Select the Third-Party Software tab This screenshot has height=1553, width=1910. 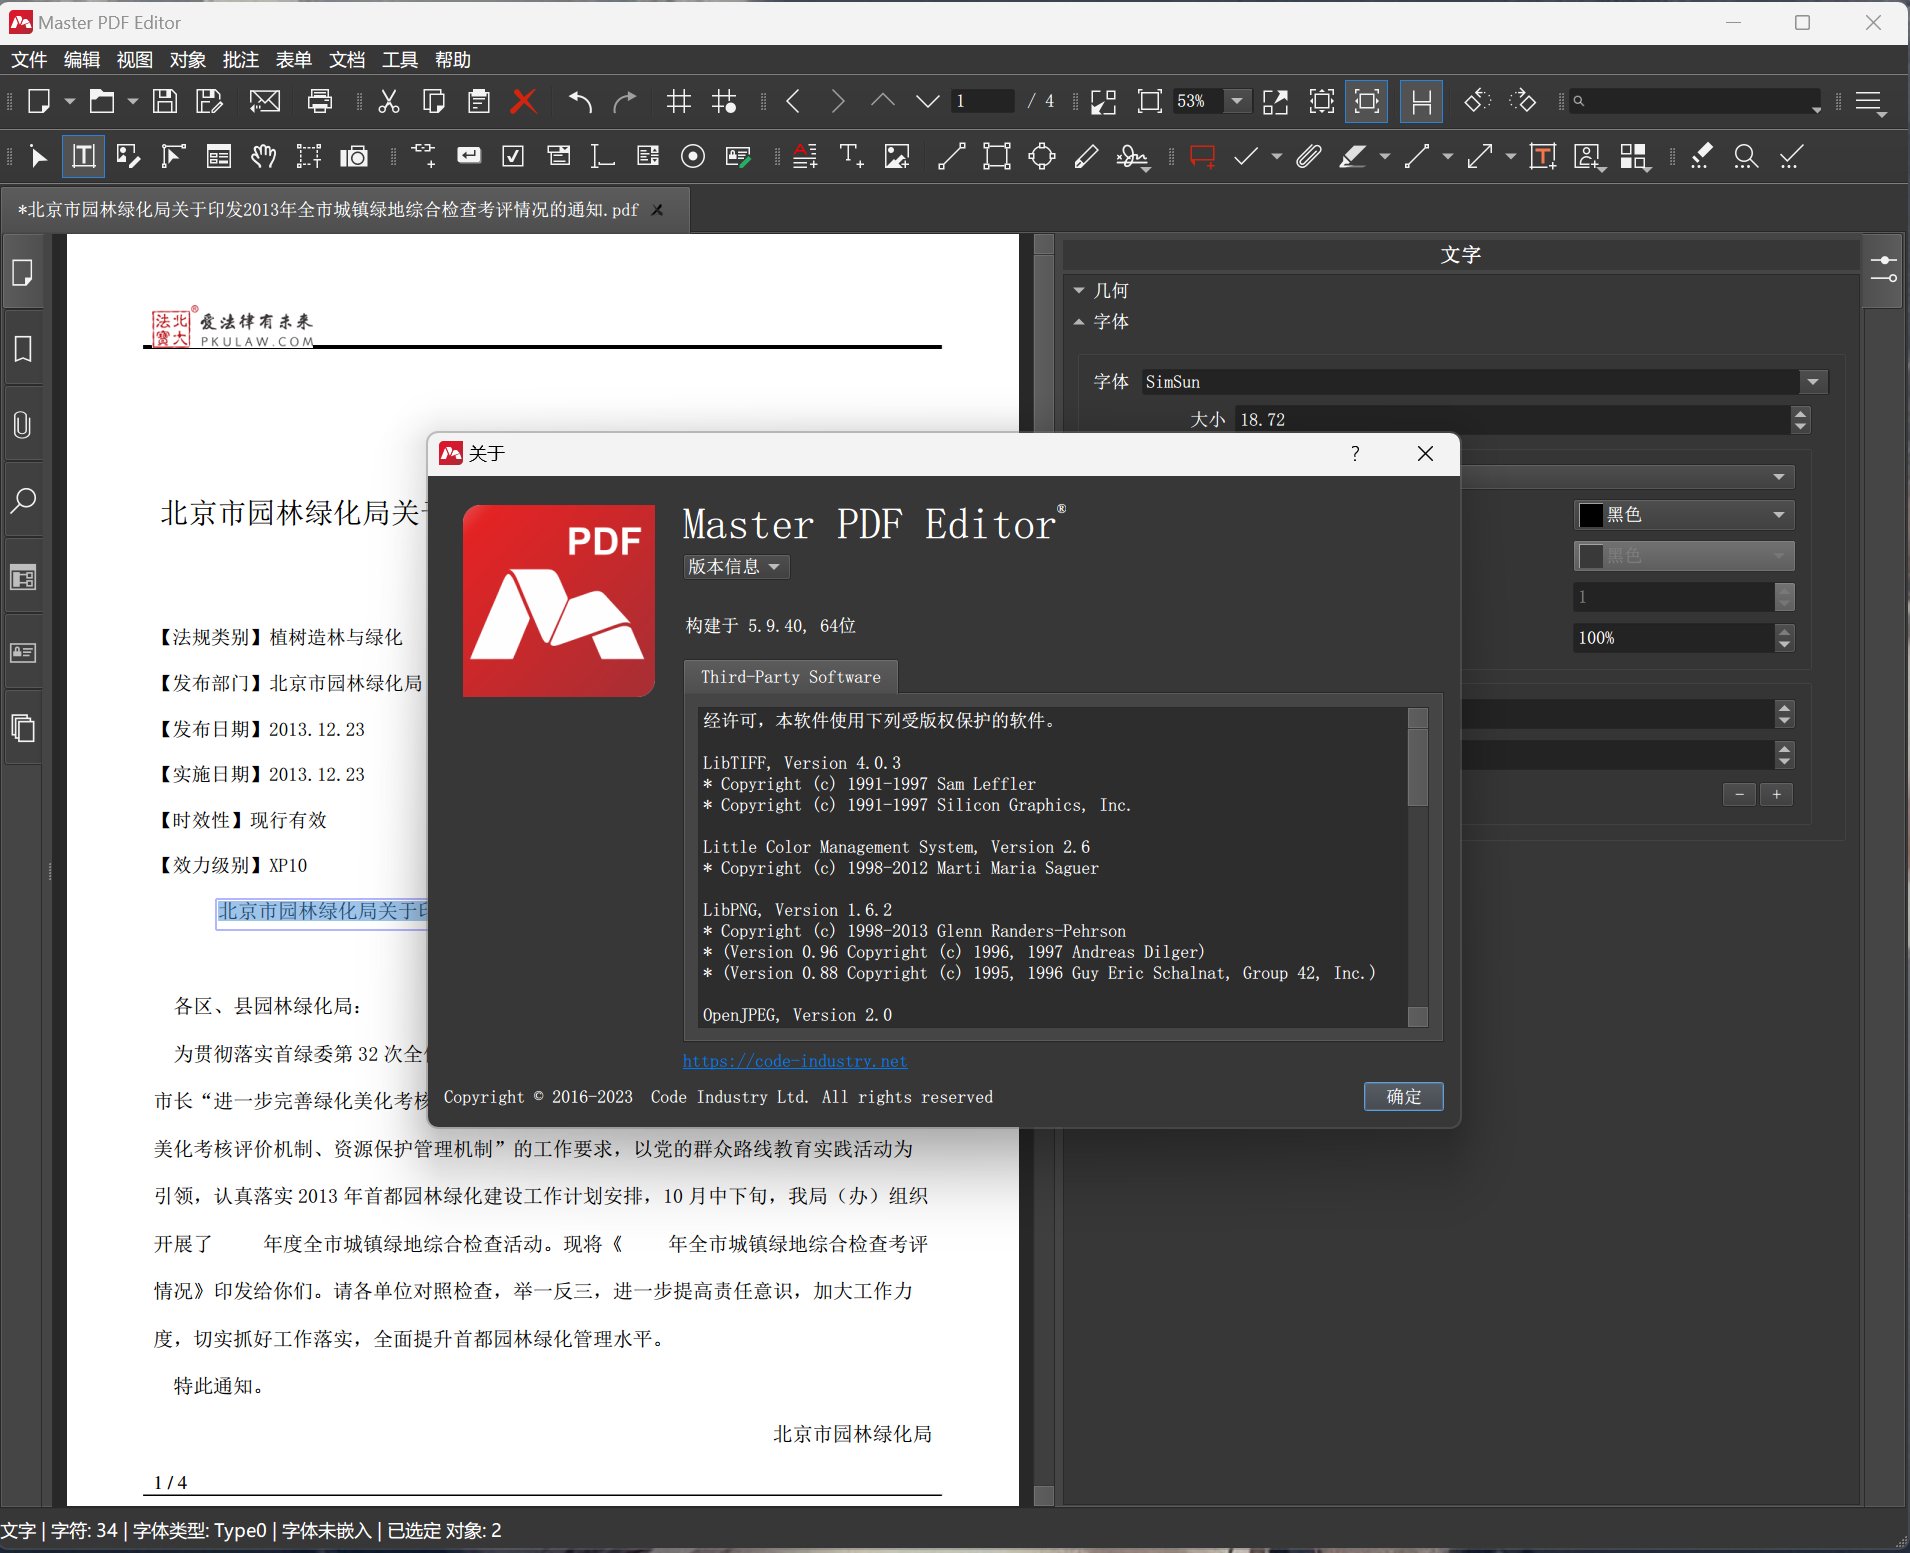click(x=791, y=677)
